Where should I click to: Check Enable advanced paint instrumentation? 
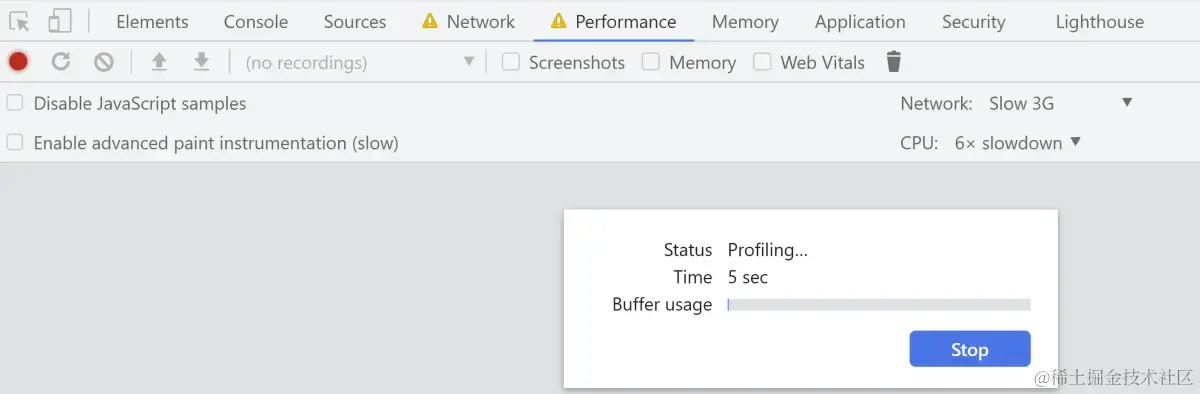[x=15, y=143]
